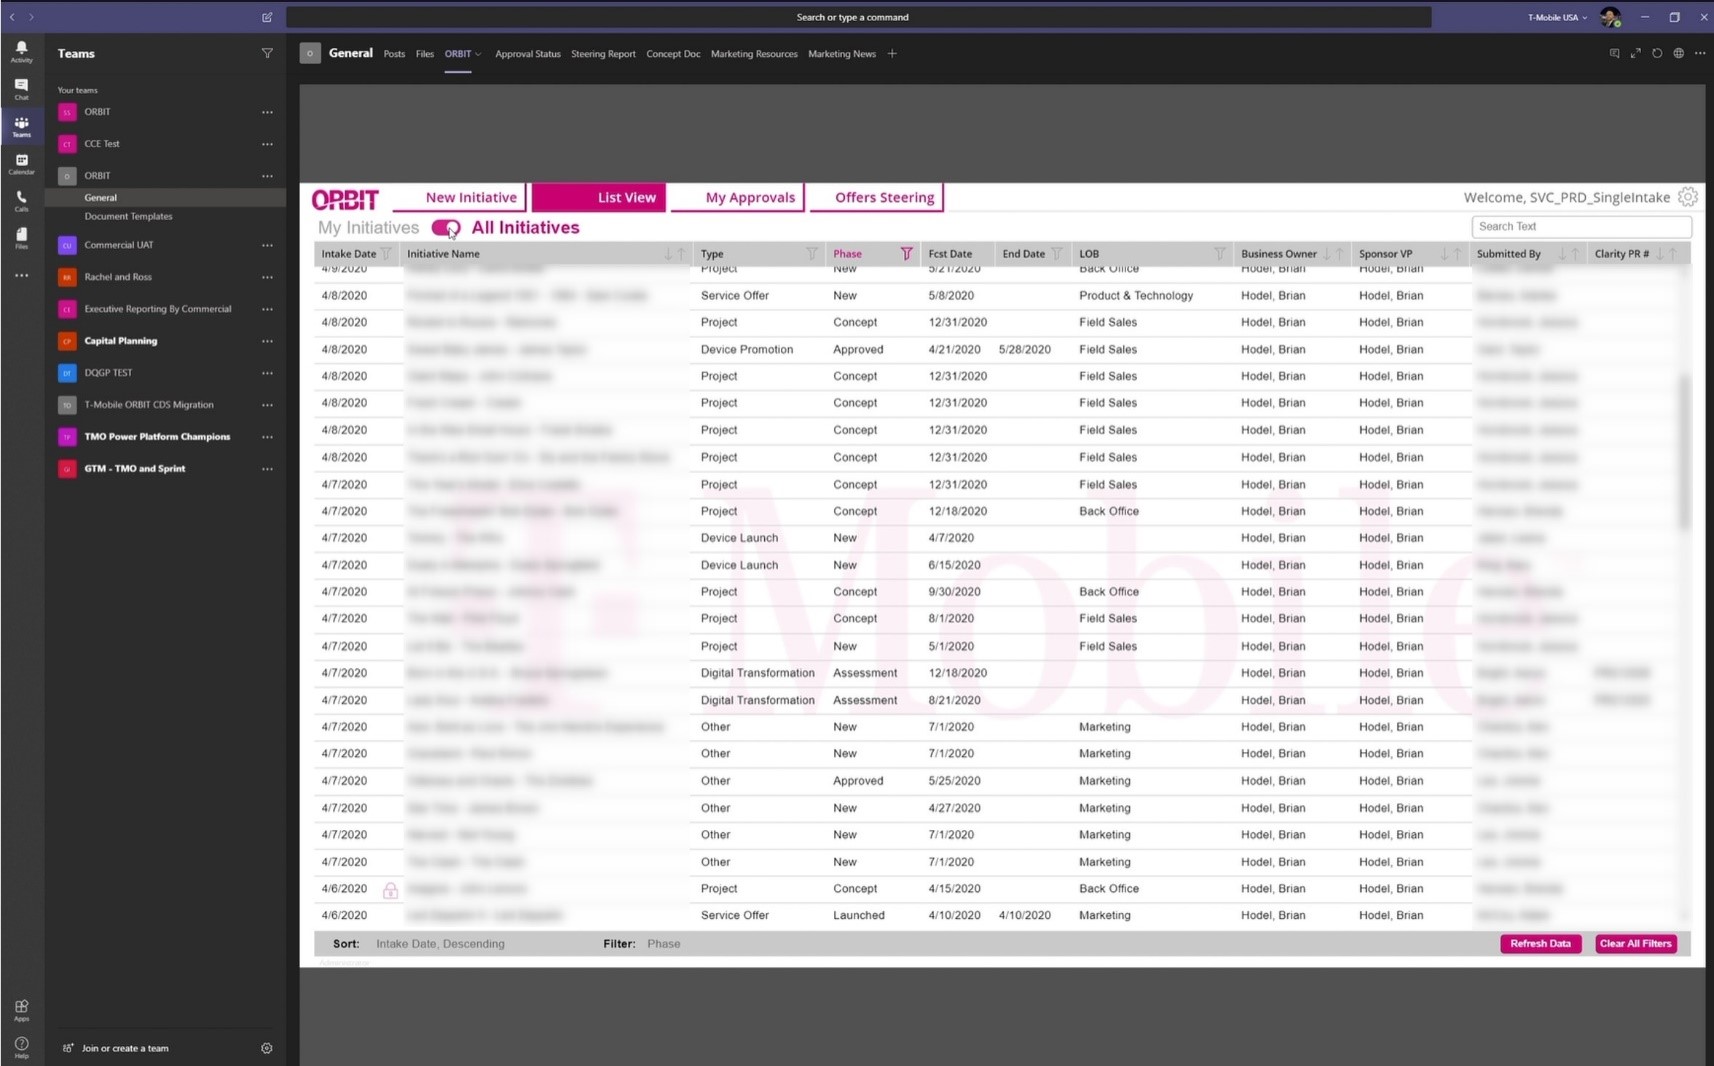1714x1066 pixels.
Task: Open more options for Capital Planning team
Action: (x=267, y=341)
